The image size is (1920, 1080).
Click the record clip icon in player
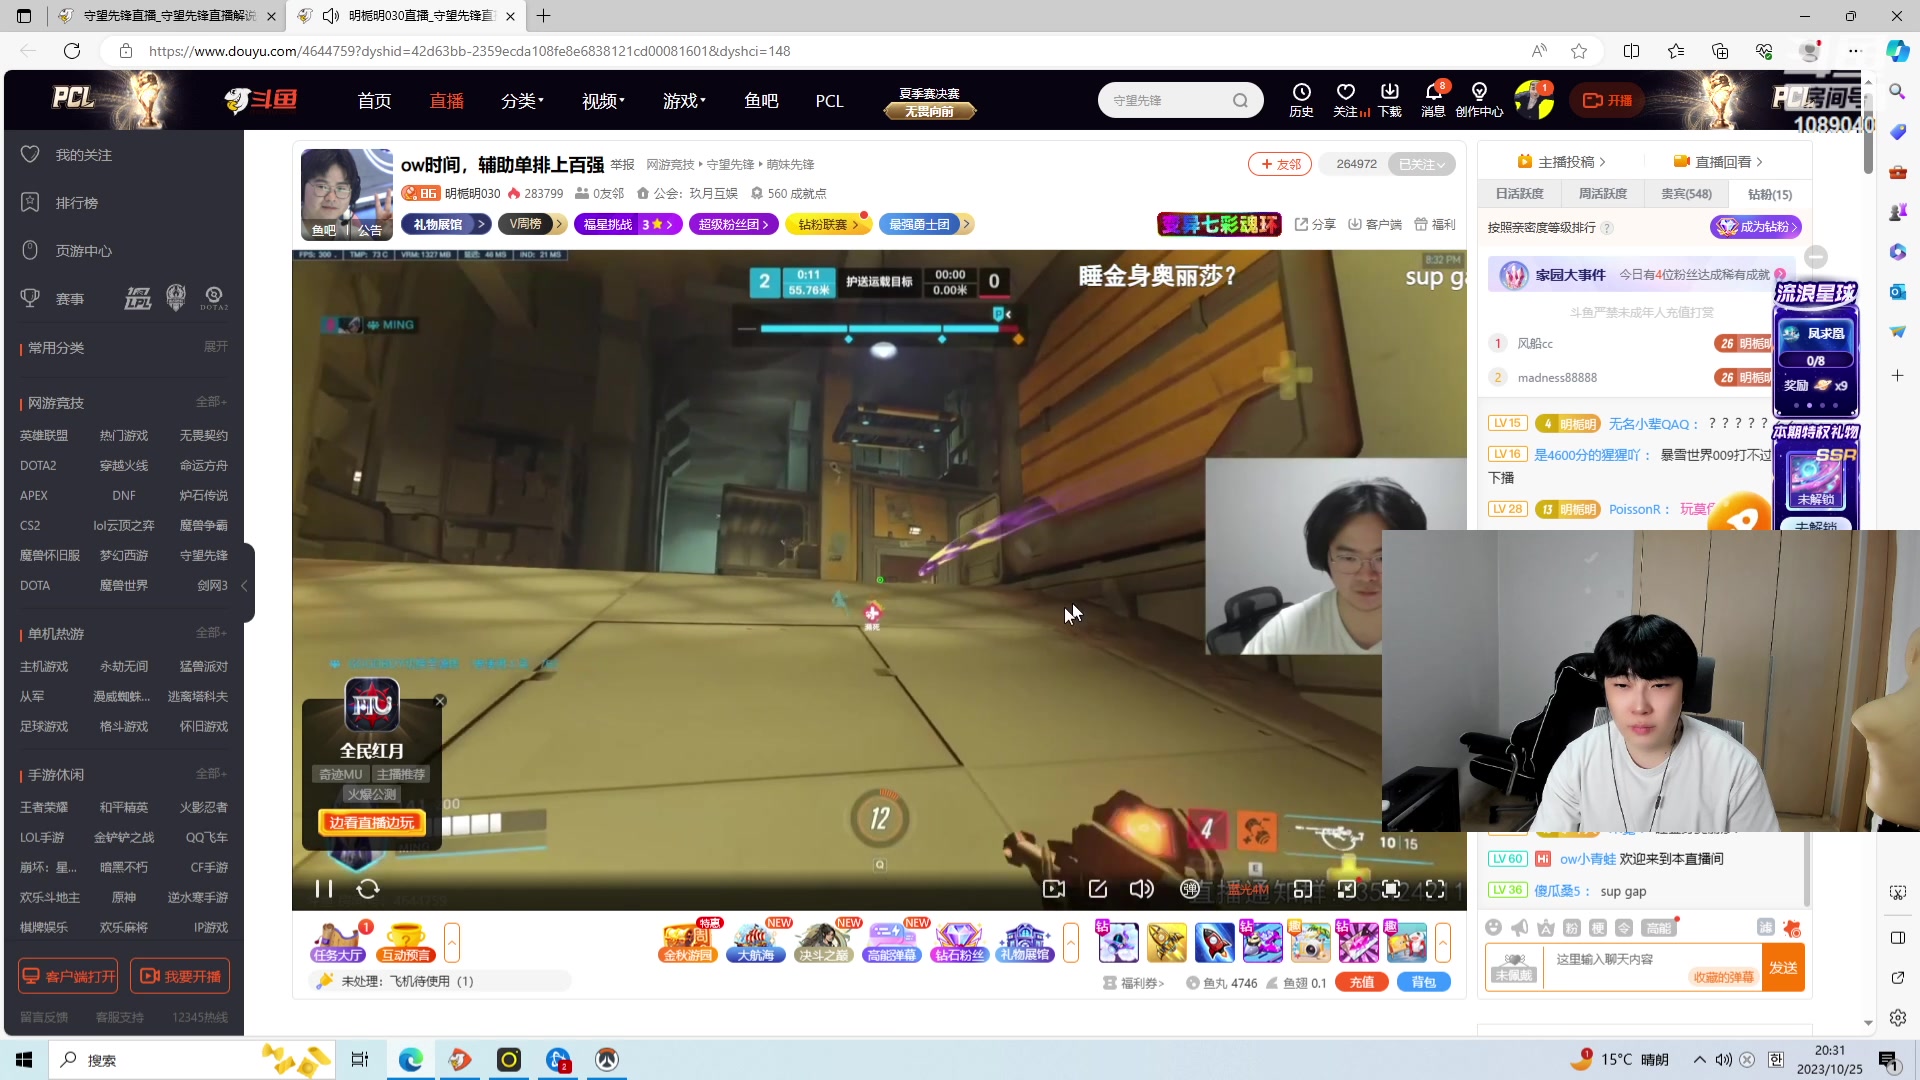[1054, 889]
